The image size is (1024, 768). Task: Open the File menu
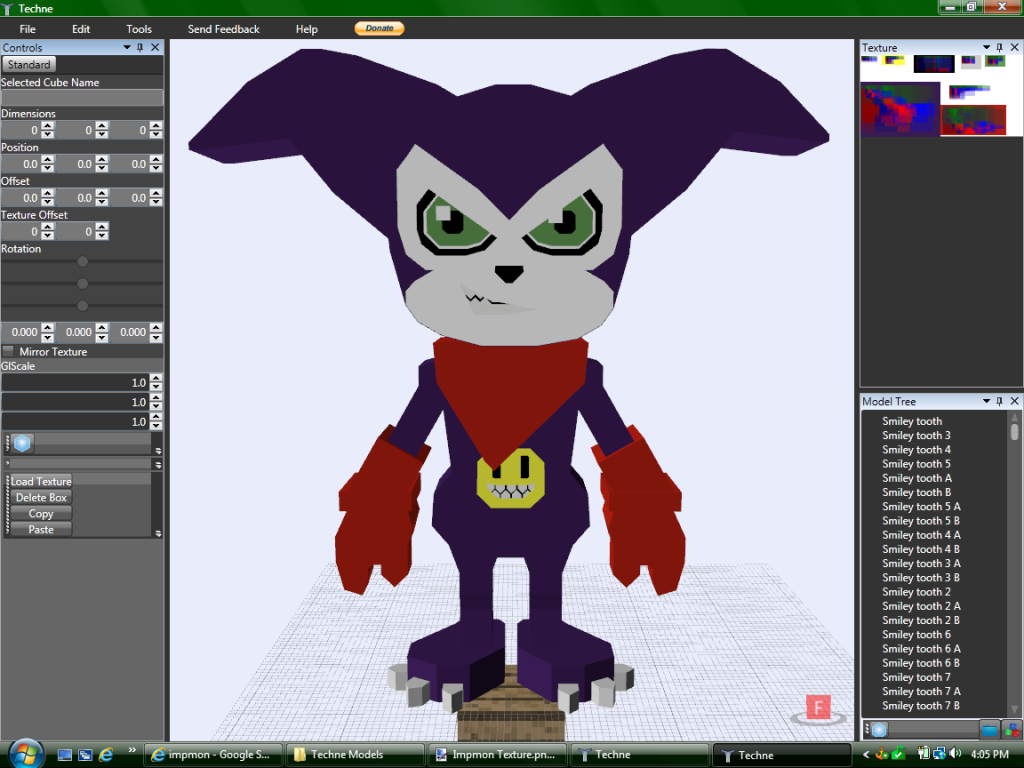27,29
